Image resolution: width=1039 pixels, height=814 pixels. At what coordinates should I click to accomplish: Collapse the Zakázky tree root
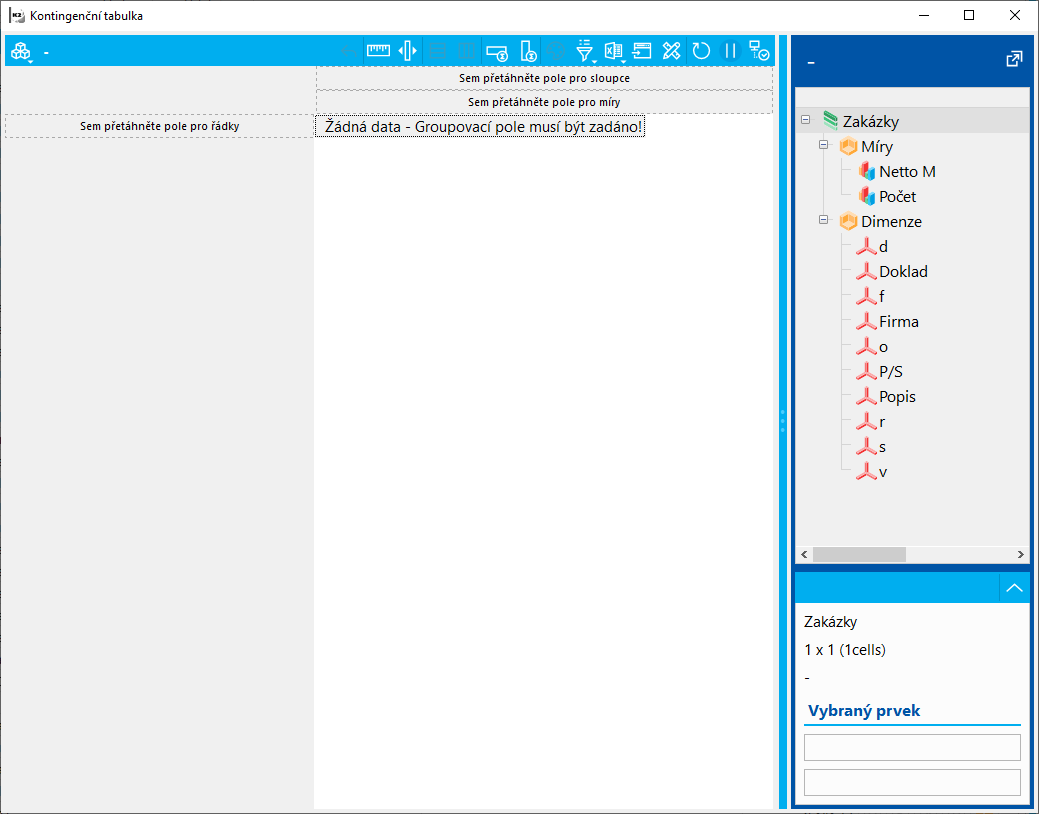click(805, 120)
